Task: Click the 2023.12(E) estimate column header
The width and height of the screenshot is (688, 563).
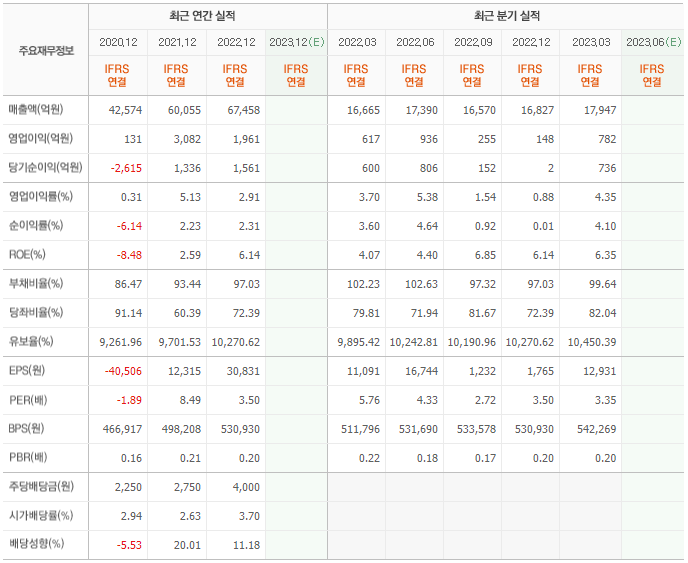Action: (x=297, y=42)
